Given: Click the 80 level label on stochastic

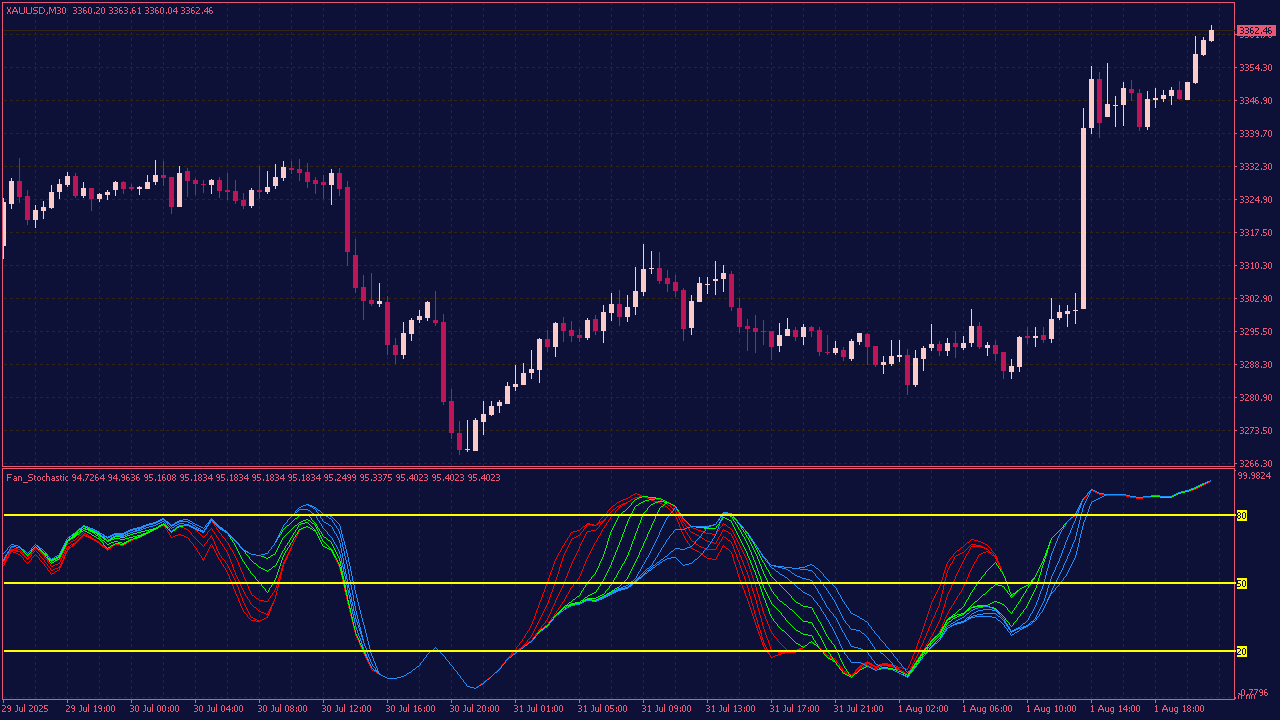Looking at the screenshot, I should pos(1242,515).
